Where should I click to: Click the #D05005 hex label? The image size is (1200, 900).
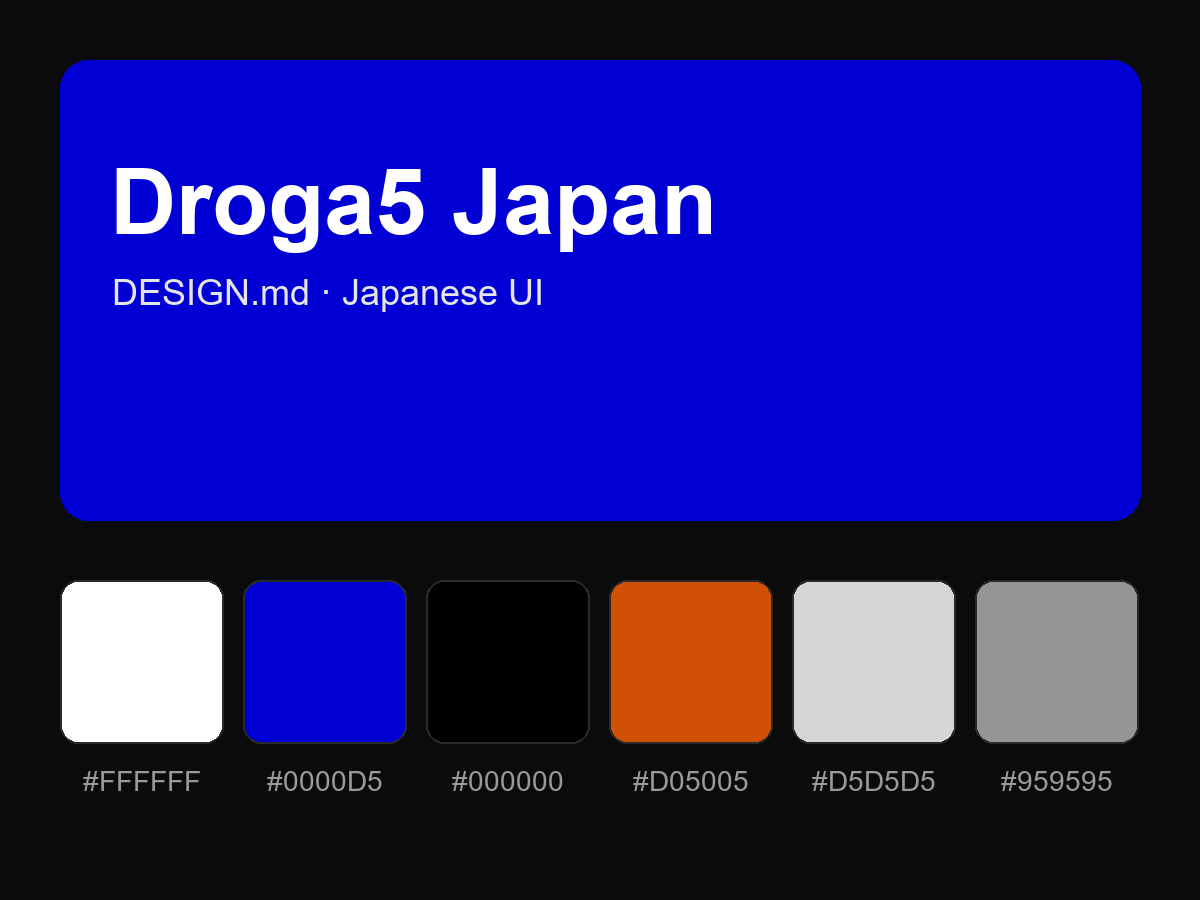point(691,782)
